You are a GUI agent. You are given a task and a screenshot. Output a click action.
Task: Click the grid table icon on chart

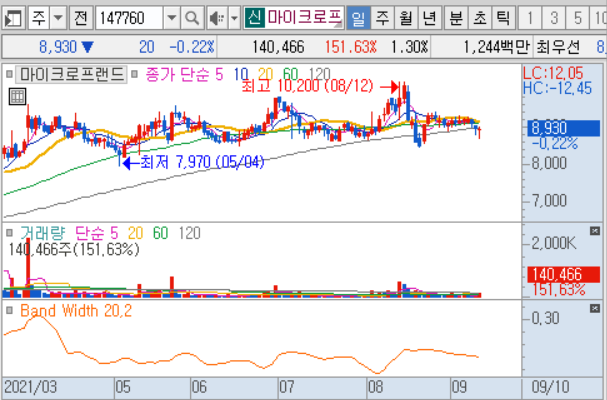17,96
